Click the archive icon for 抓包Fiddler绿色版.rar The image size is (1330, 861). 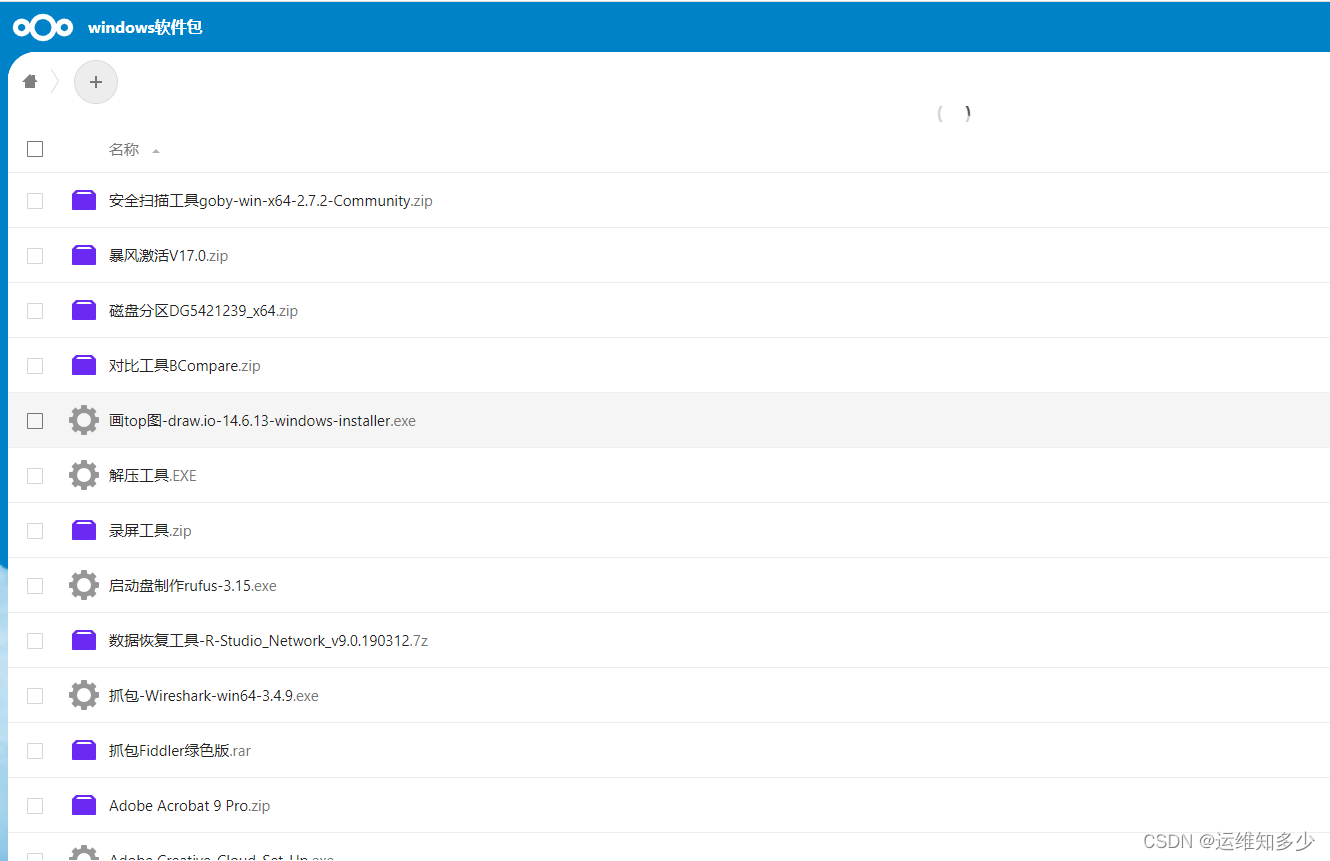coord(84,750)
